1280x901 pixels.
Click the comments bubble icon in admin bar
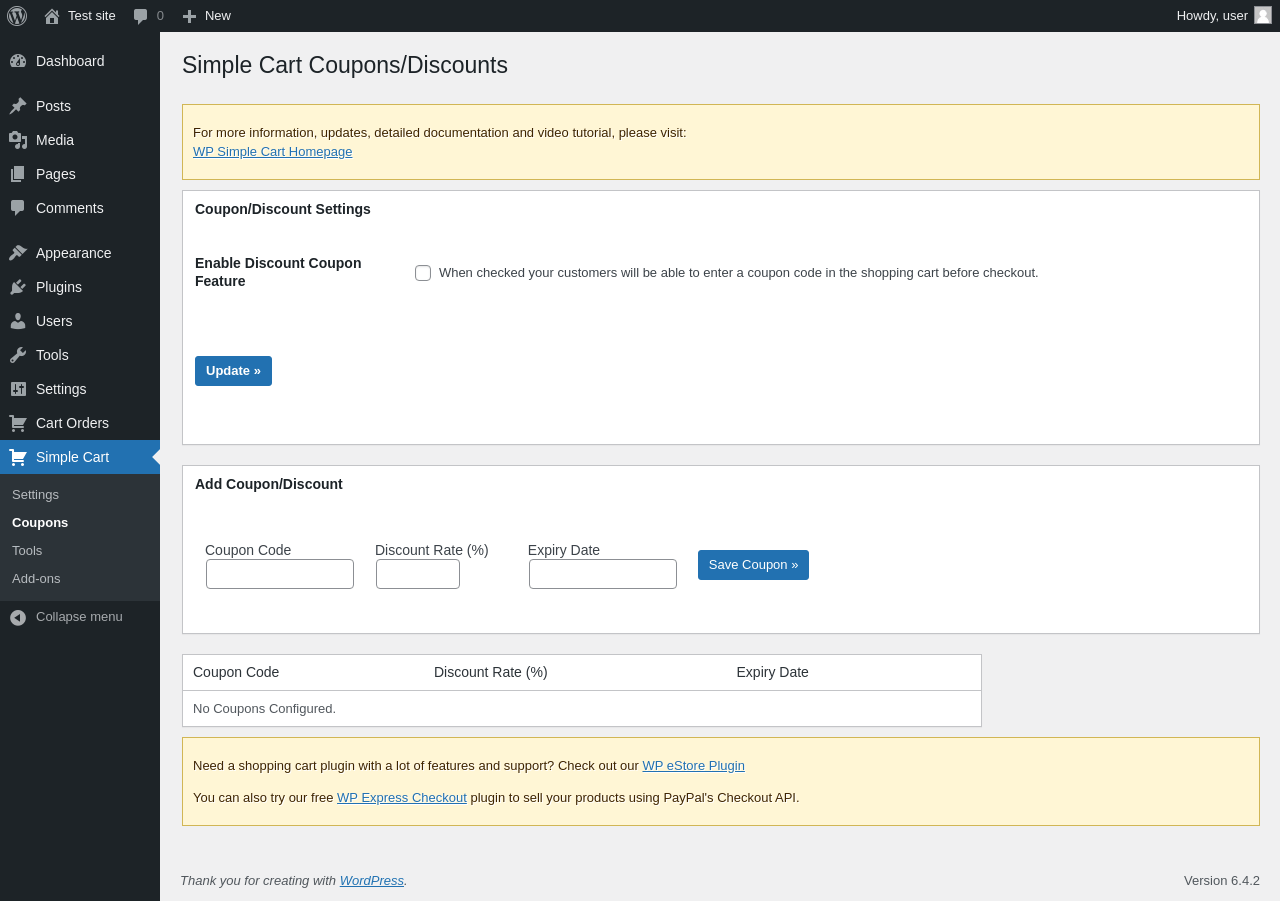141,16
